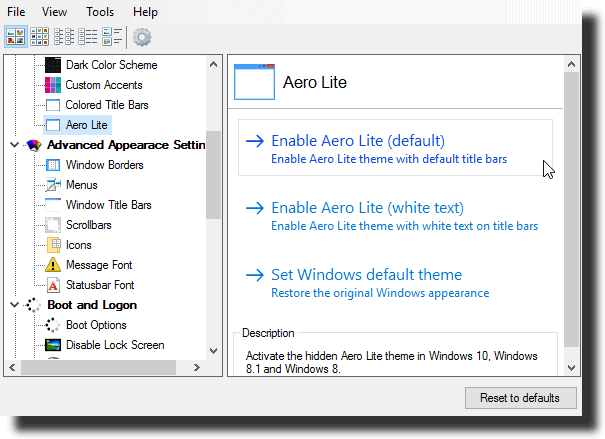Click the Message Font warning icon
Image resolution: width=605 pixels, height=439 pixels.
click(53, 265)
